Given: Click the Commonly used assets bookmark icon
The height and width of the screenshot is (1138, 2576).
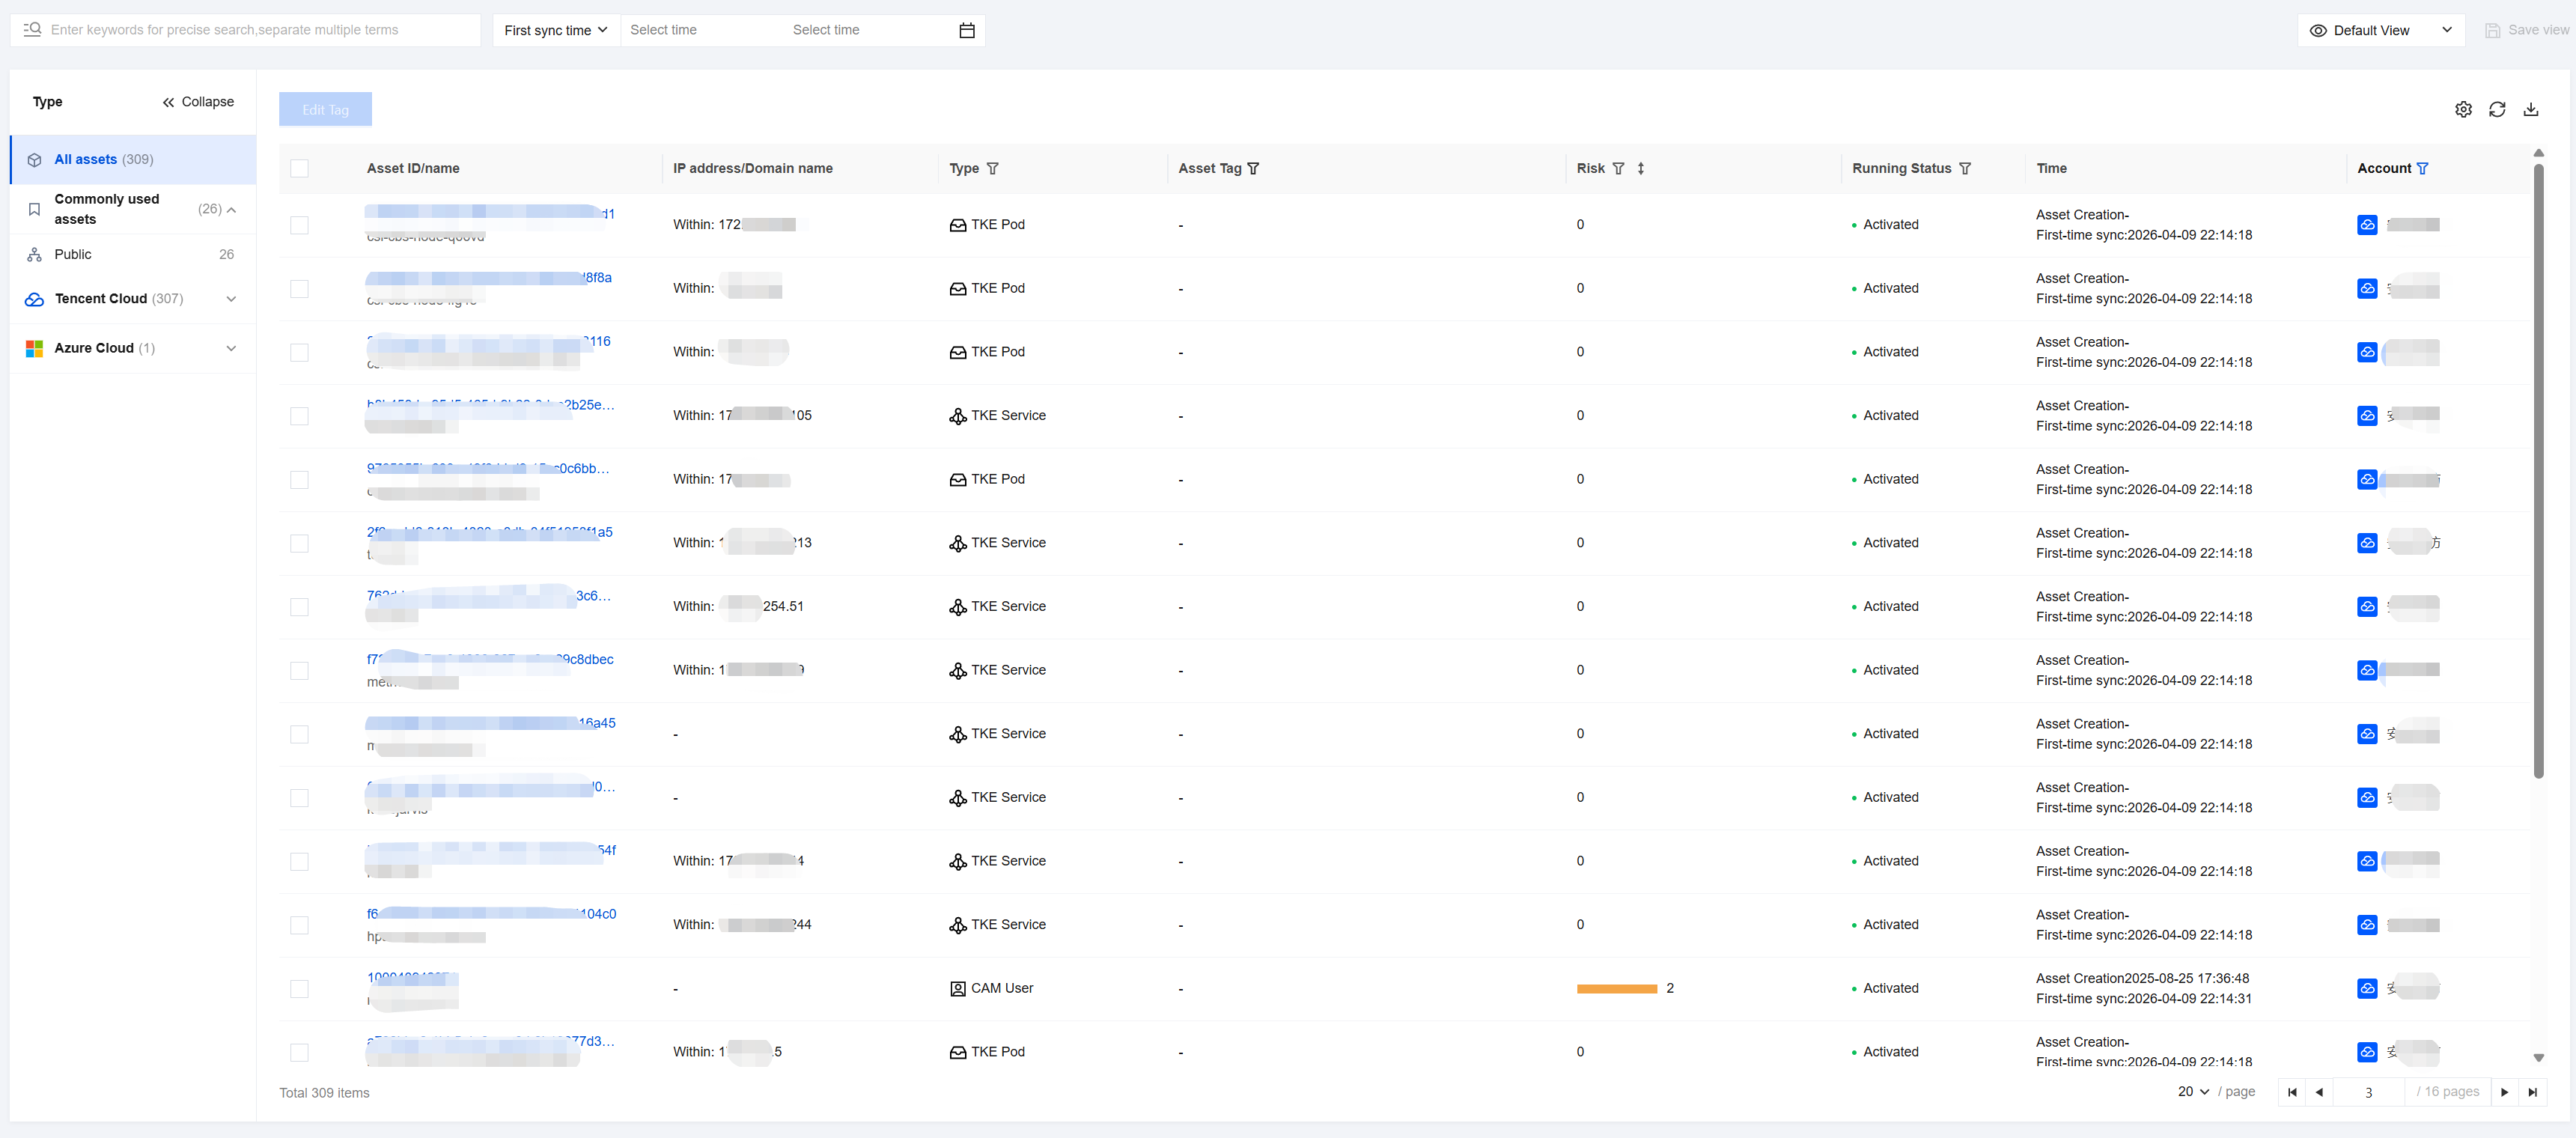Looking at the screenshot, I should click(34, 210).
